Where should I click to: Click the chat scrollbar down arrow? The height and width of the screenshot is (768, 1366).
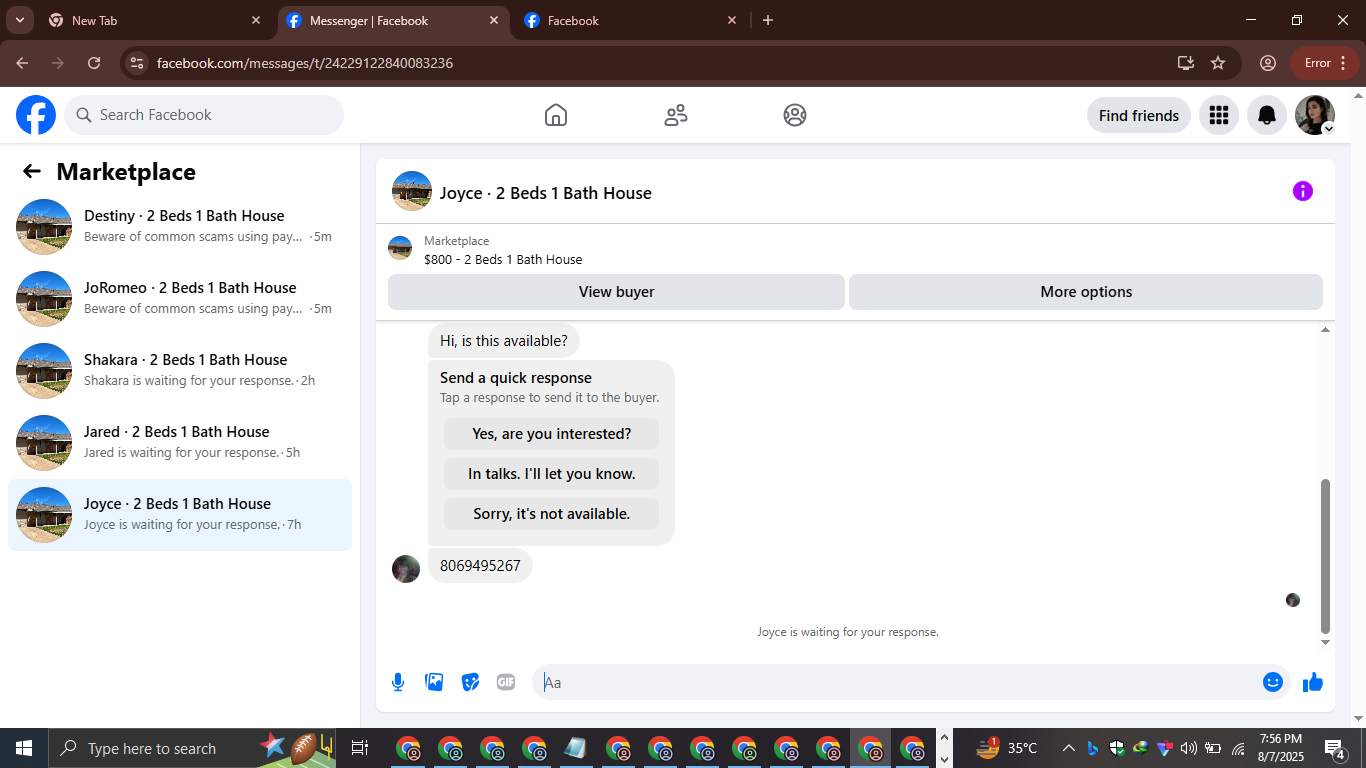1326,642
